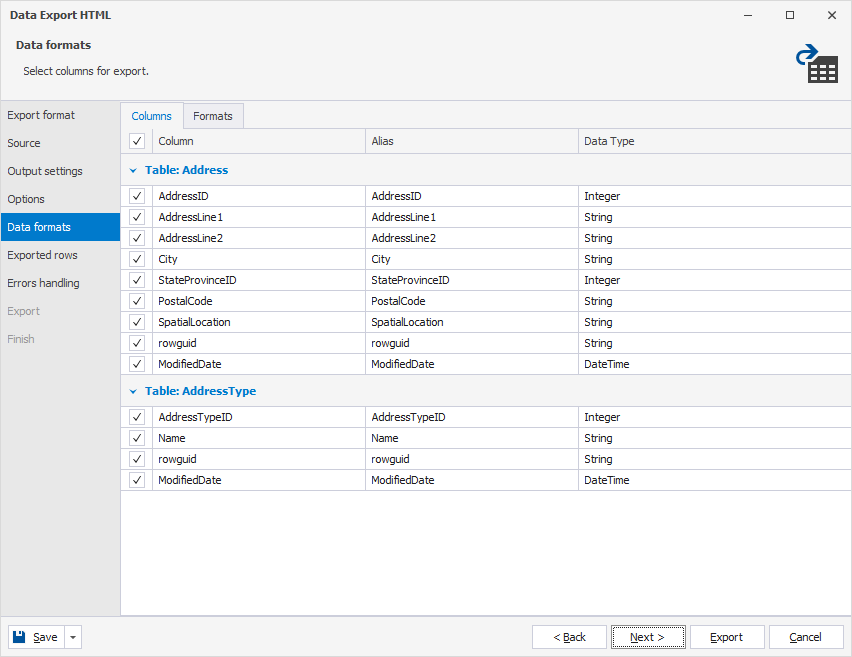This screenshot has height=657, width=852.
Task: Minimize the Data Export HTML window
Action: 748,15
